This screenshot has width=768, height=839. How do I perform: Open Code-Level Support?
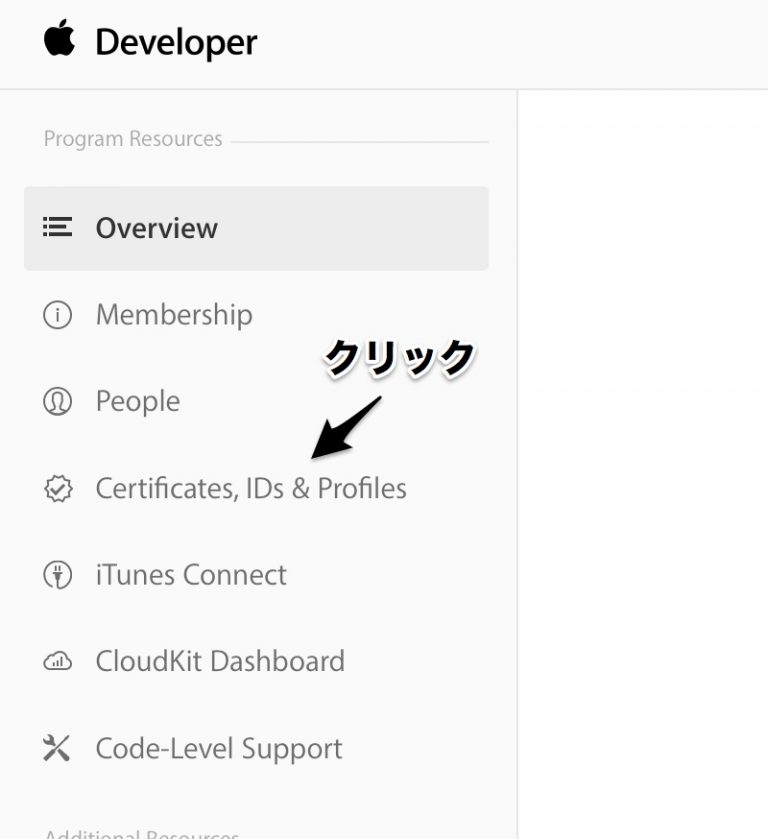click(219, 749)
